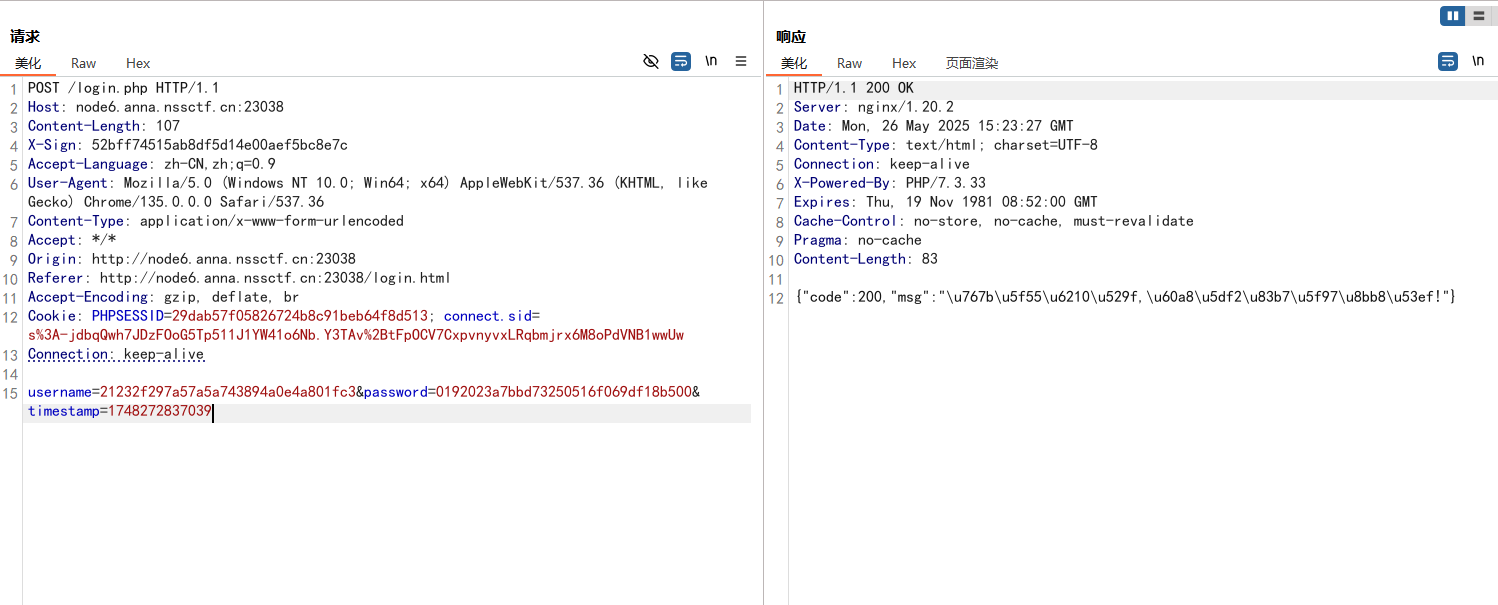Click the Cache-Control header line
Viewport: 1498px width, 605px height.
click(x=994, y=221)
